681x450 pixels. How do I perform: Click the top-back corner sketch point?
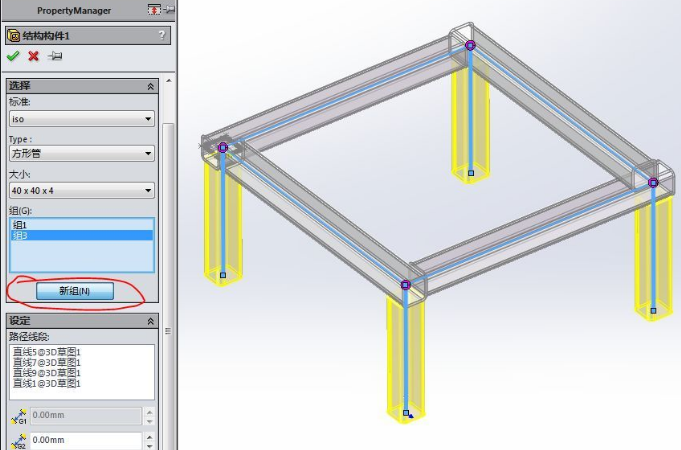[470, 45]
